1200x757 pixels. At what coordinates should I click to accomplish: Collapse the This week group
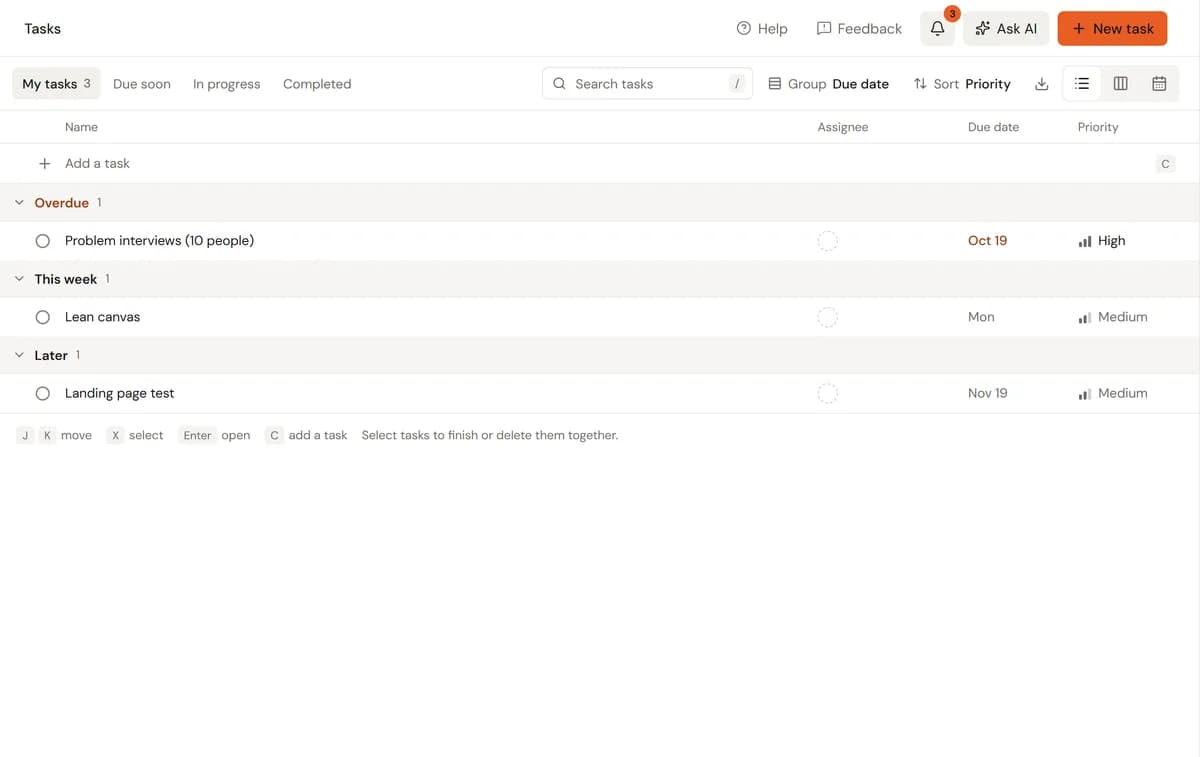point(19,279)
